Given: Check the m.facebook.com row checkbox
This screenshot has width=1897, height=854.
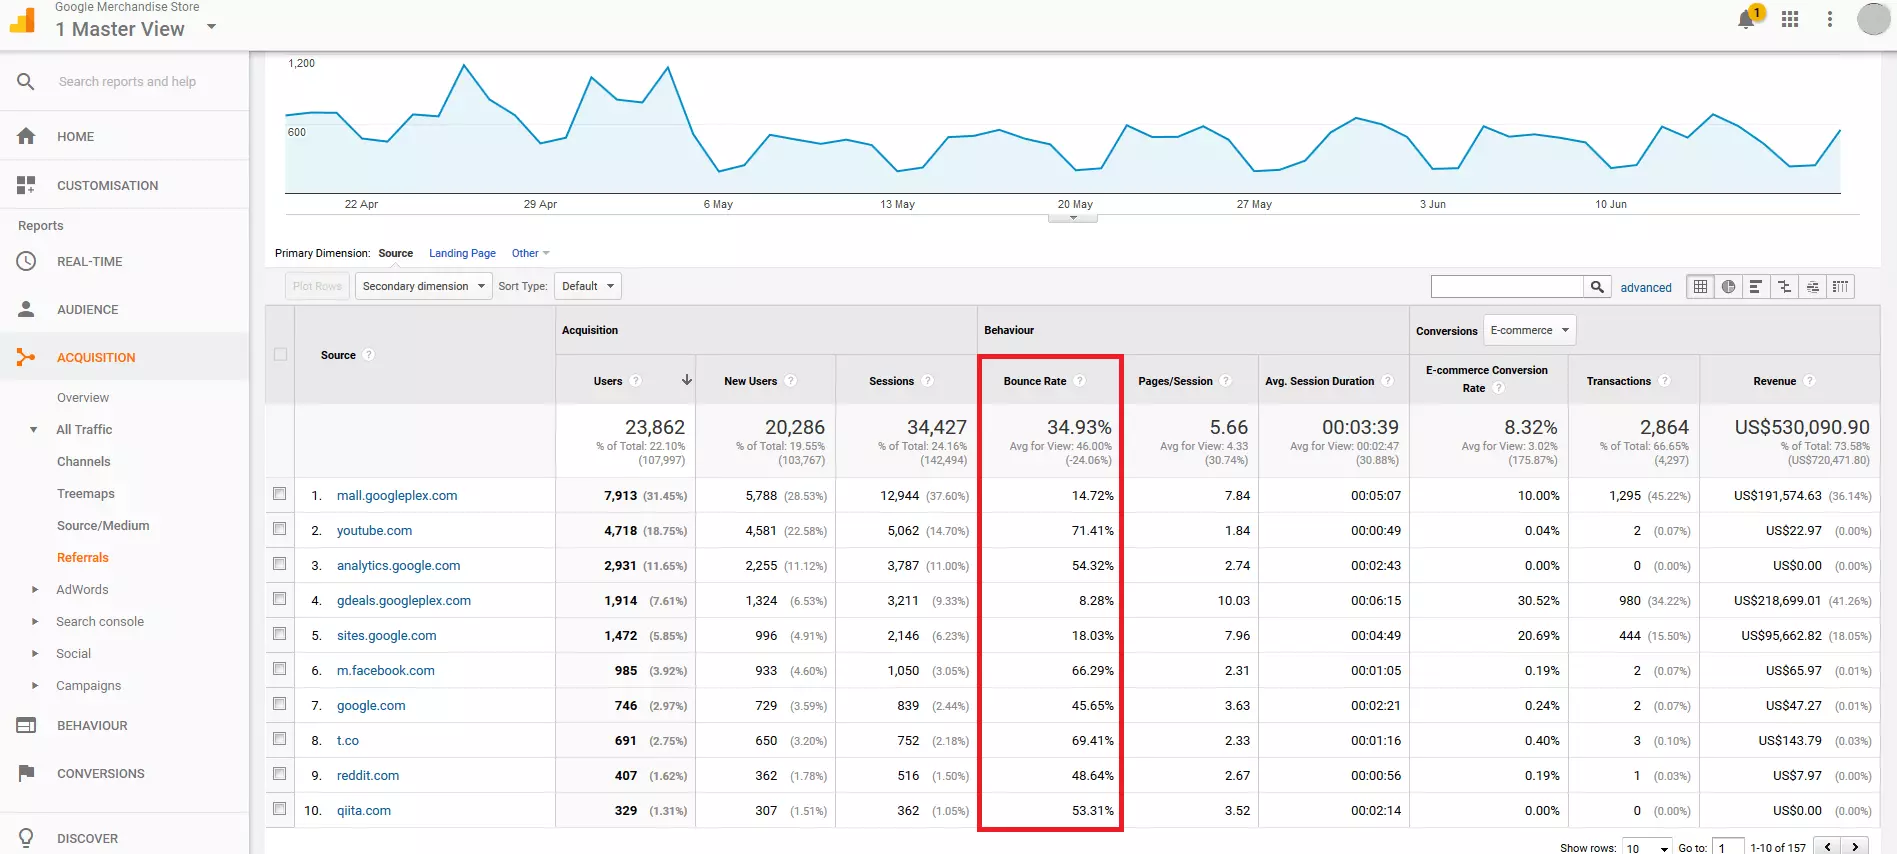Looking at the screenshot, I should (280, 669).
